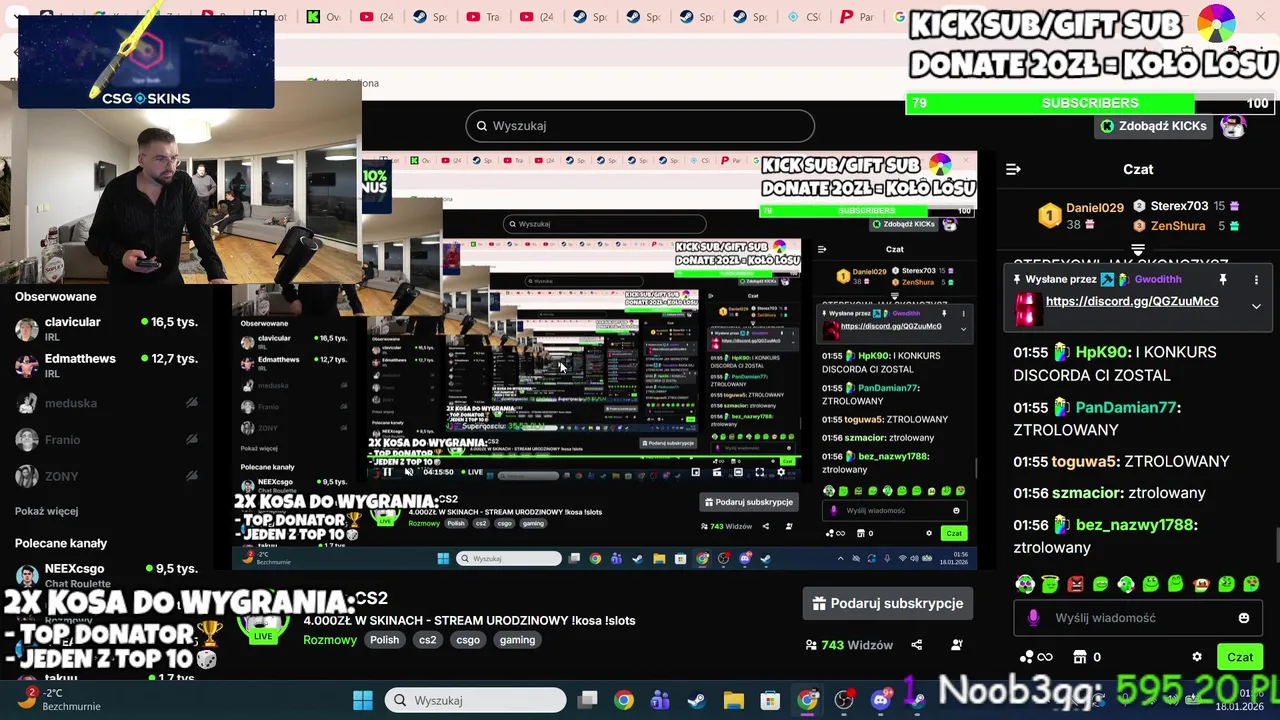This screenshot has width=1280, height=720.
Task: Switch to the 'Tra' browser tab
Action: (x=483, y=17)
